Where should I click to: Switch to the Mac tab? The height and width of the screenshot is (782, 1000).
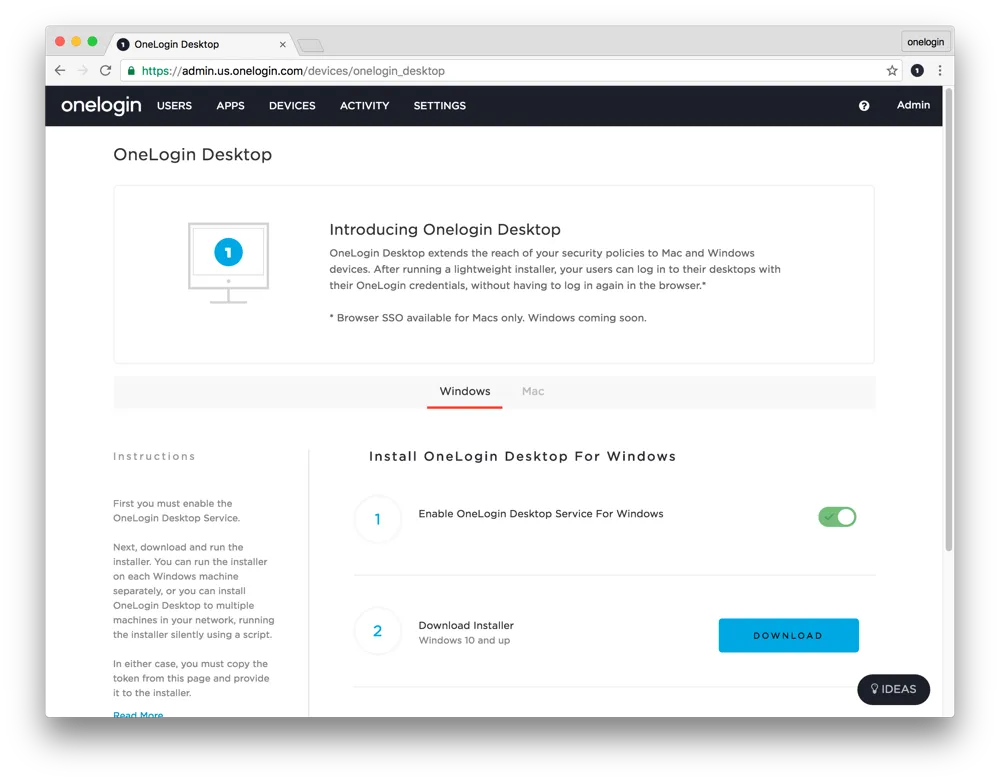pos(533,391)
